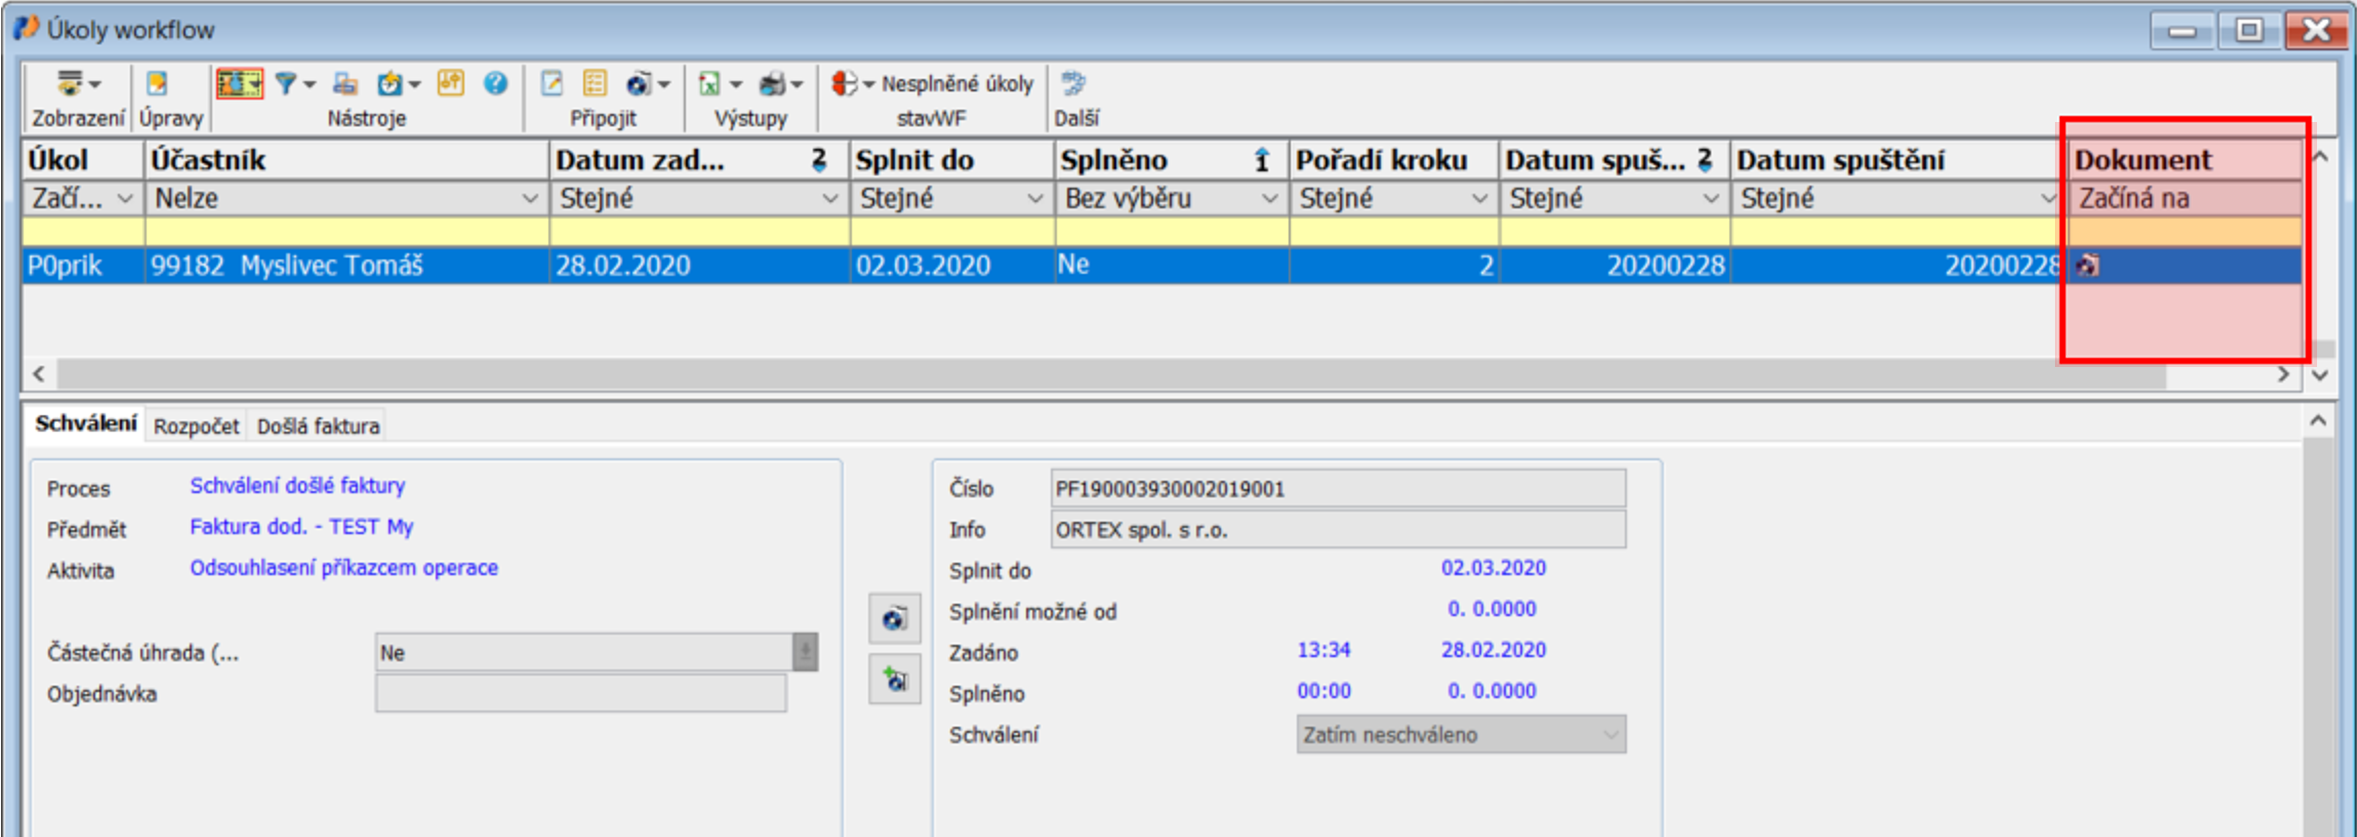Click the checklist icon in Připojit group
Viewport: 2357px width, 837px height.
pyautogui.click(x=595, y=84)
